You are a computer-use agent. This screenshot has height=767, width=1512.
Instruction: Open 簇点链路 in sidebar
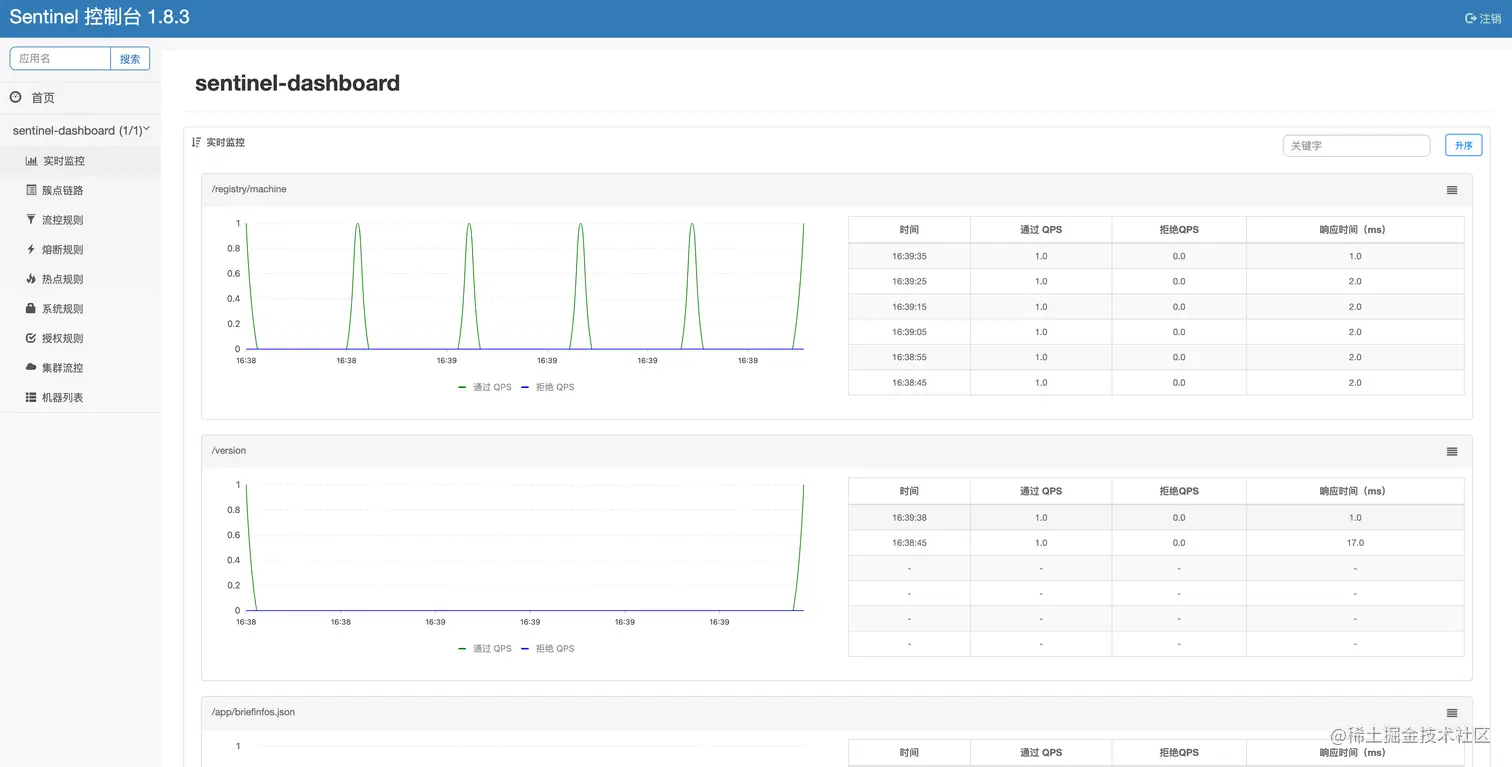80,190
